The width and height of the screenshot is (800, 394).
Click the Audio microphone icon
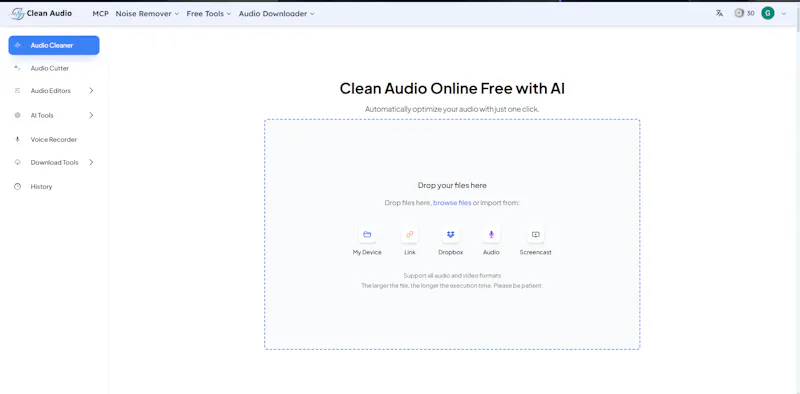tap(491, 235)
